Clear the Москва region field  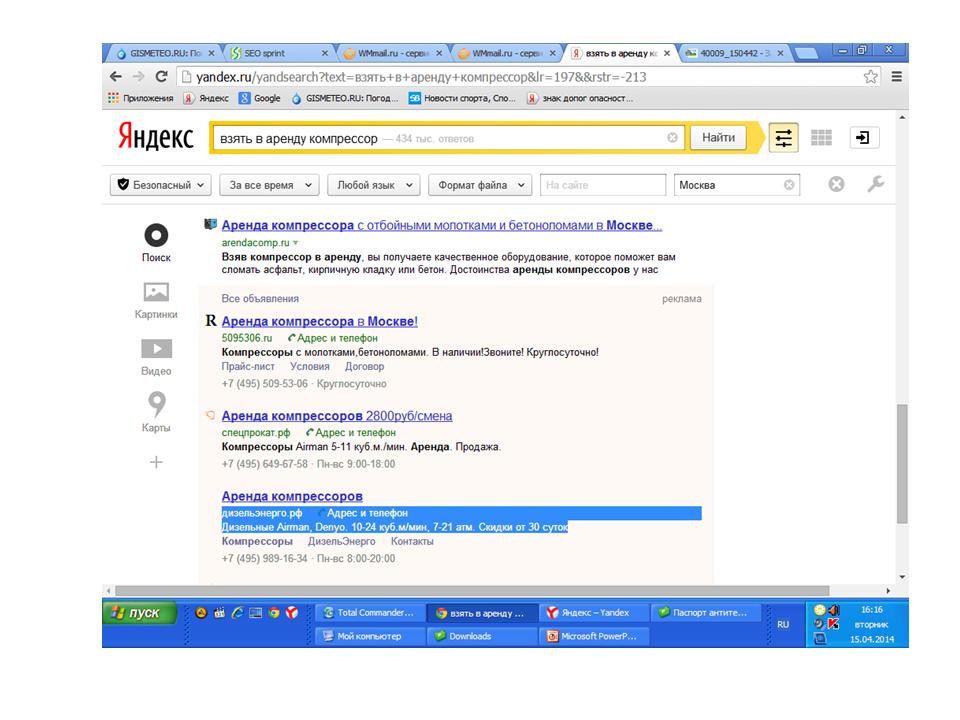pos(789,185)
